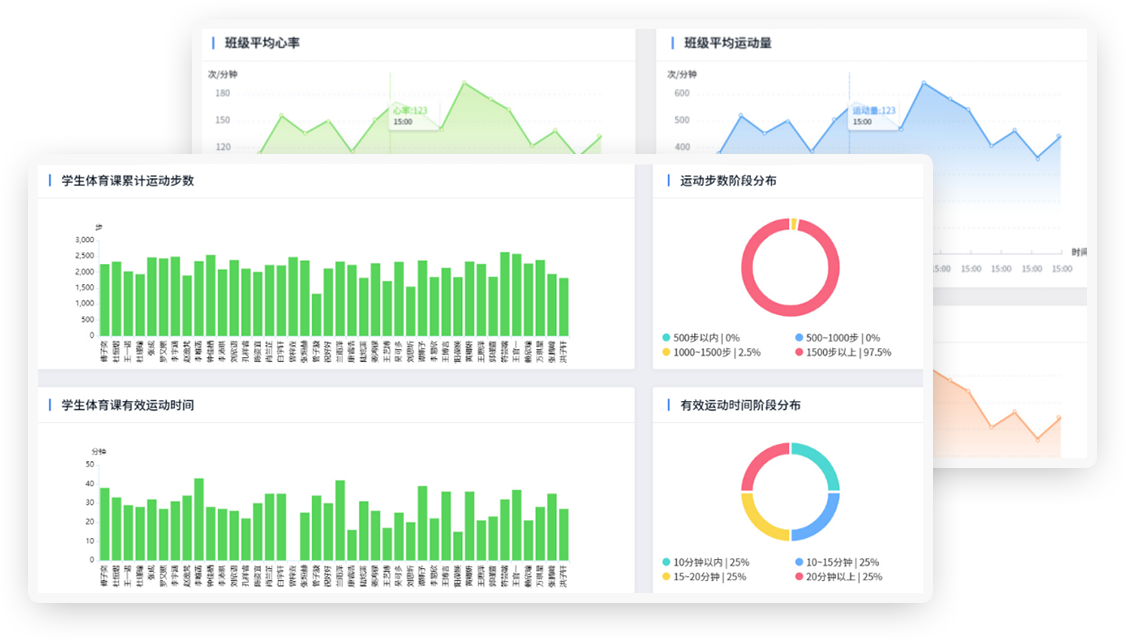Click the 学生体育课有效运动时间 heading
1125x640 pixels.
[127, 405]
